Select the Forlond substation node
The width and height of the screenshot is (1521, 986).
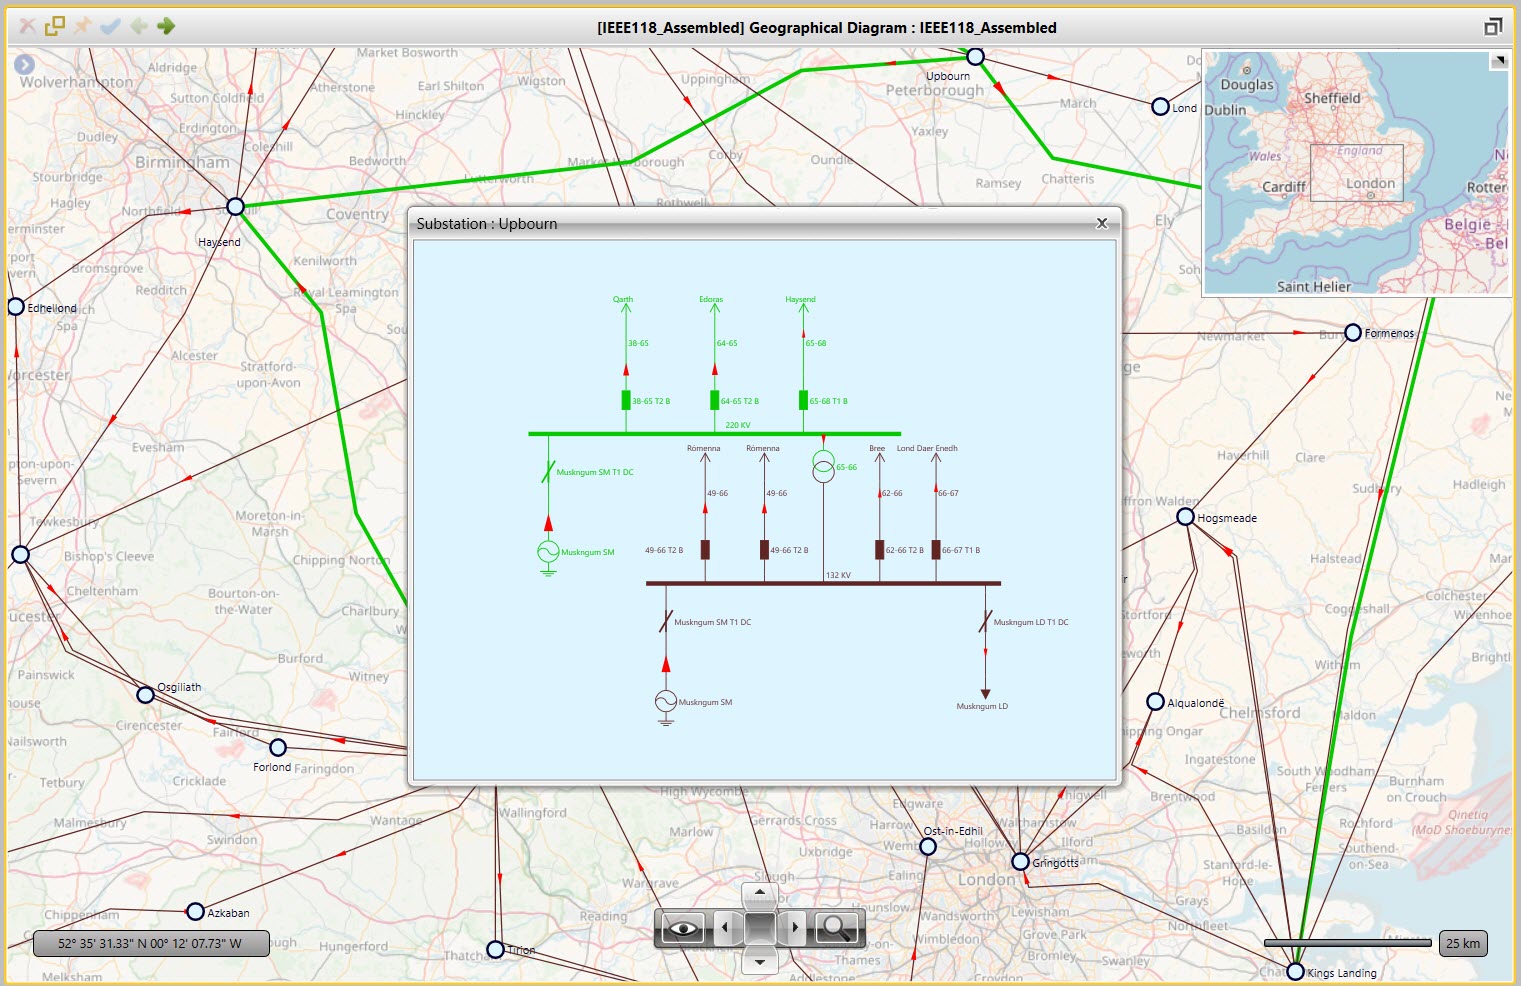coord(278,747)
